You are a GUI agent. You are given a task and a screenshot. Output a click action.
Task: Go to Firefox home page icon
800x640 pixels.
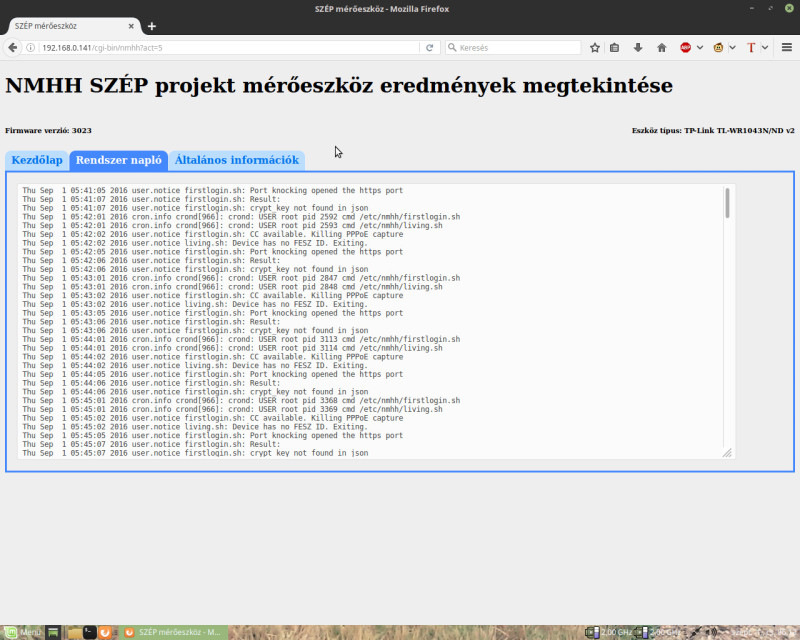(662, 47)
